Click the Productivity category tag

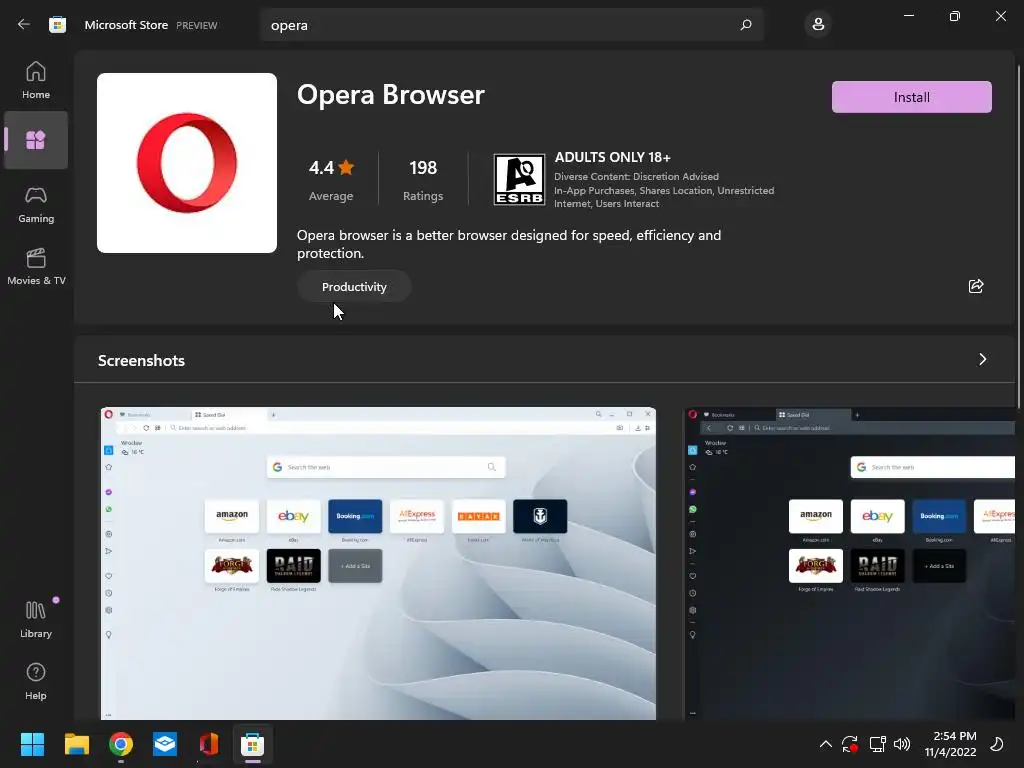354,287
